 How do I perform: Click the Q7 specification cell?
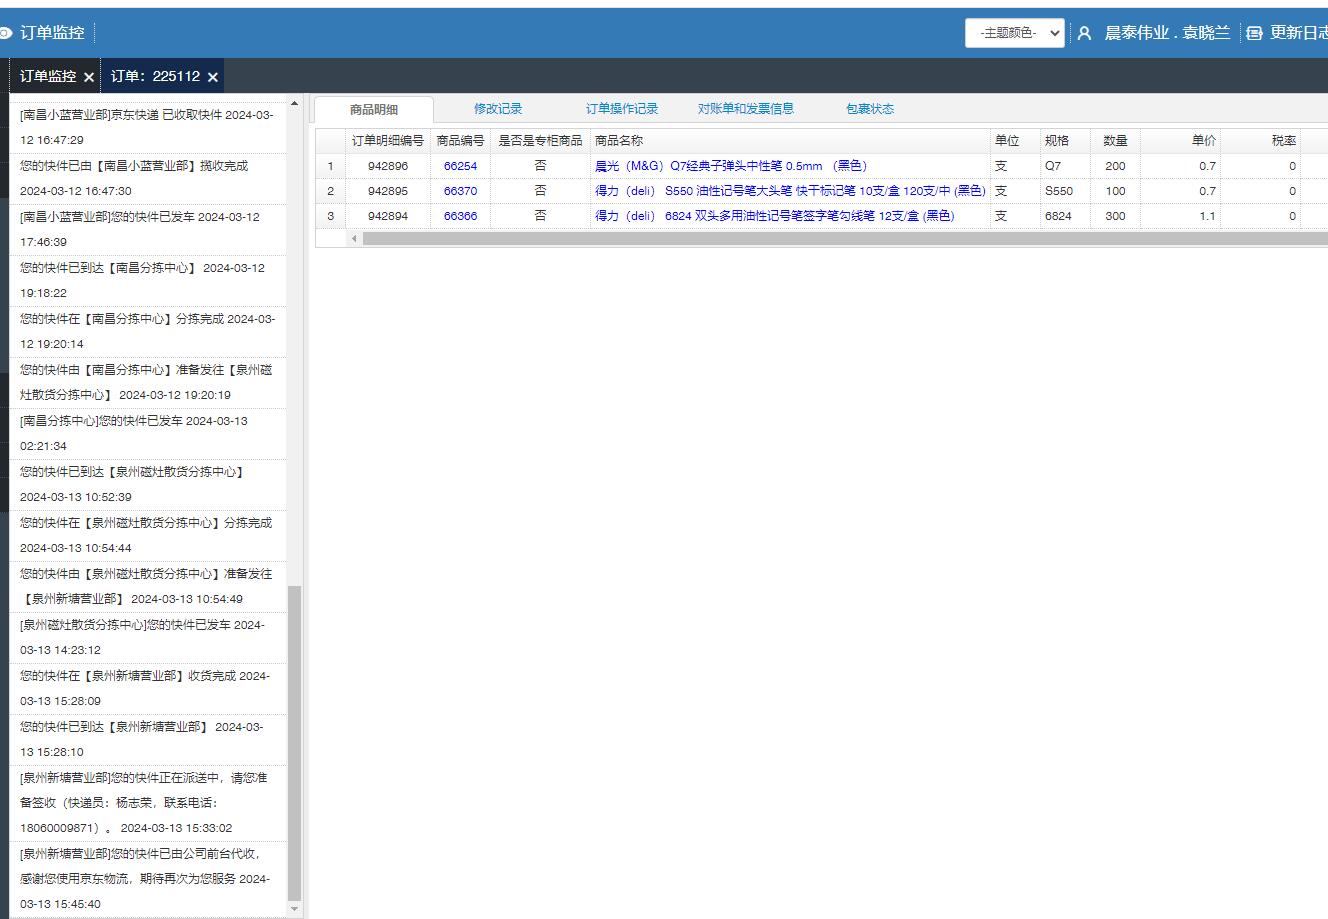click(1065, 166)
